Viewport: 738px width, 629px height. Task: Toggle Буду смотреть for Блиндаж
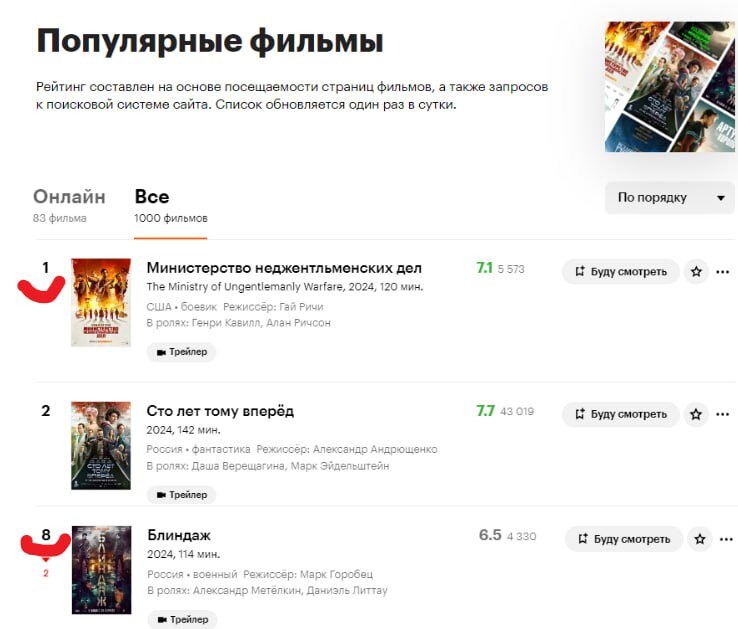pyautogui.click(x=624, y=539)
